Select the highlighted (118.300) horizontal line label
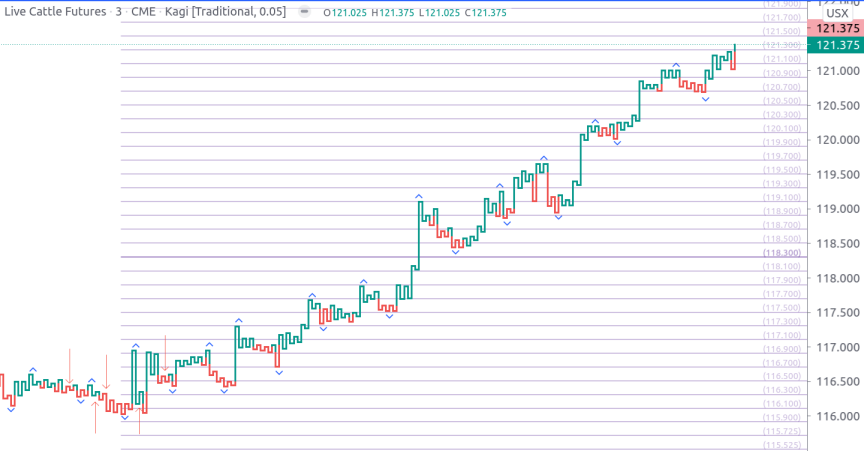 coord(782,253)
